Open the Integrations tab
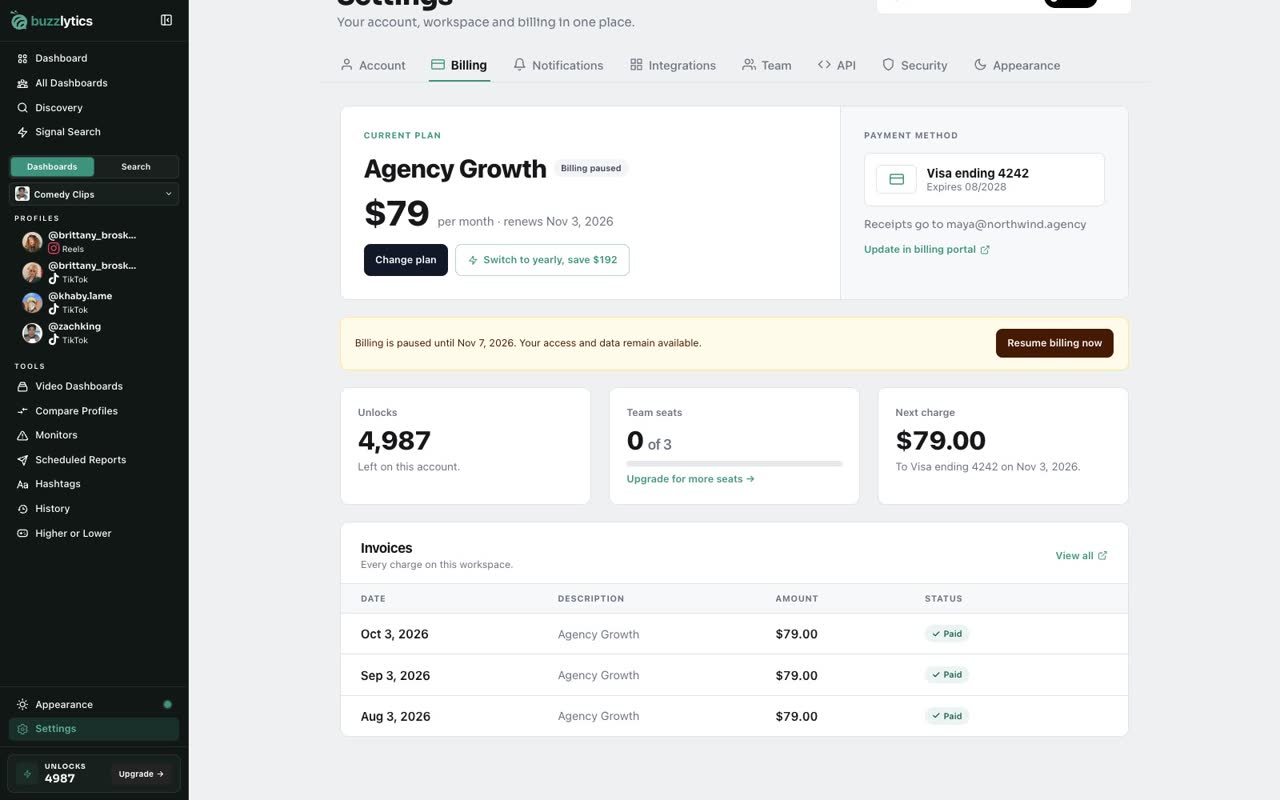Image resolution: width=1280 pixels, height=800 pixels. (x=673, y=65)
